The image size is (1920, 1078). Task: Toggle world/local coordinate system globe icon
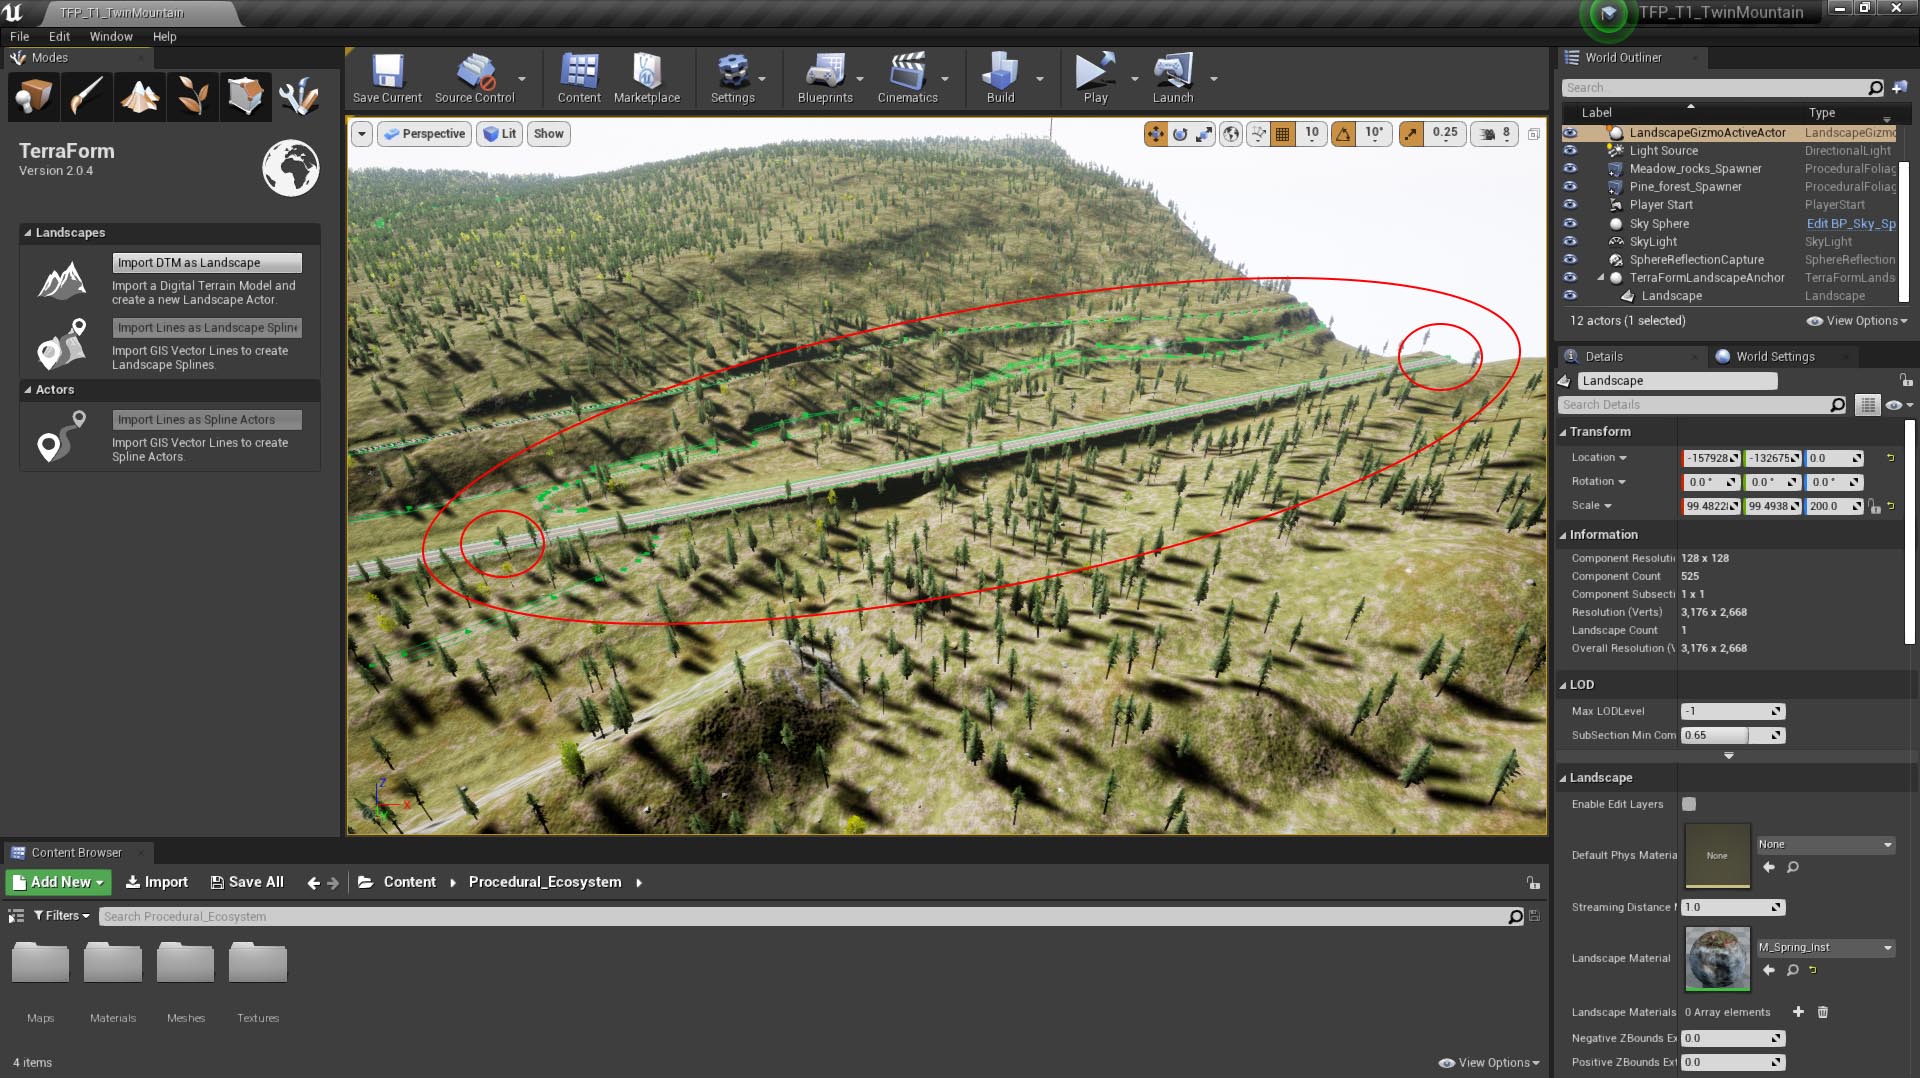pyautogui.click(x=1231, y=134)
